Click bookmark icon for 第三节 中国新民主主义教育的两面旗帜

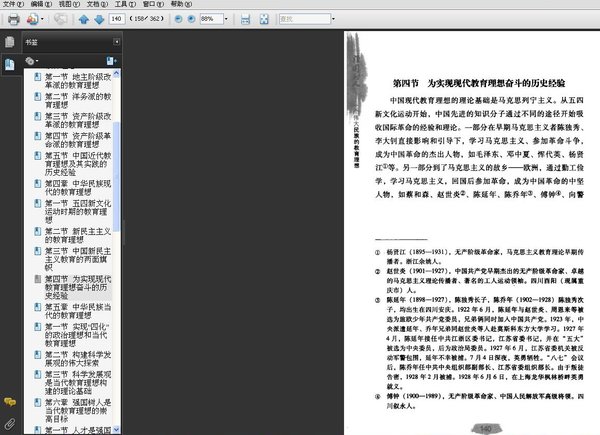(x=38, y=251)
